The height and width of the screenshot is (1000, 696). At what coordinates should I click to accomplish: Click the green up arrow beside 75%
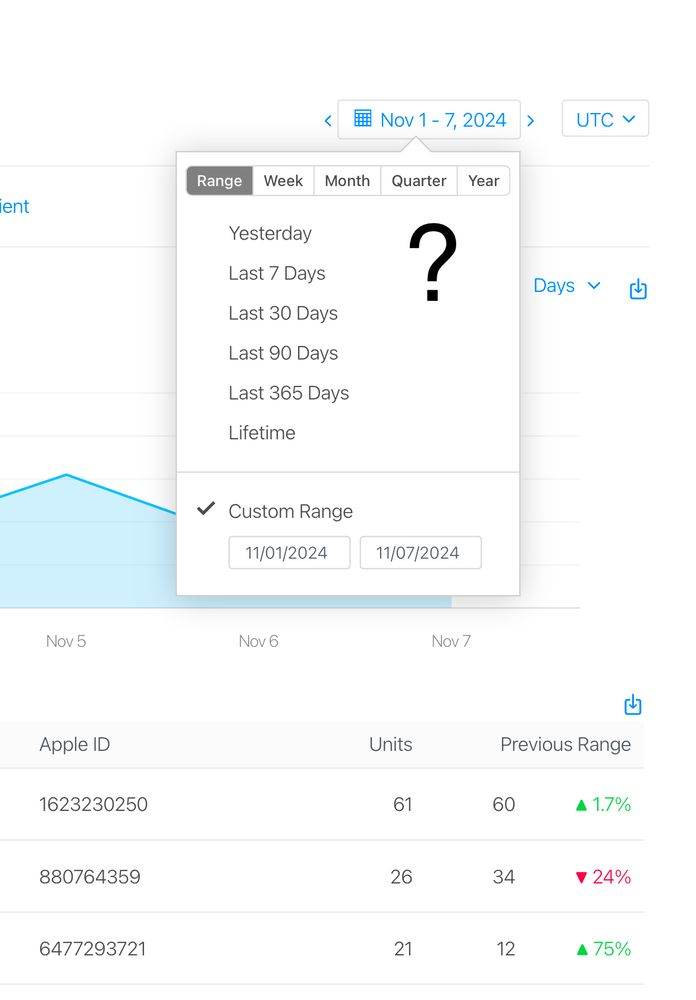[581, 950]
